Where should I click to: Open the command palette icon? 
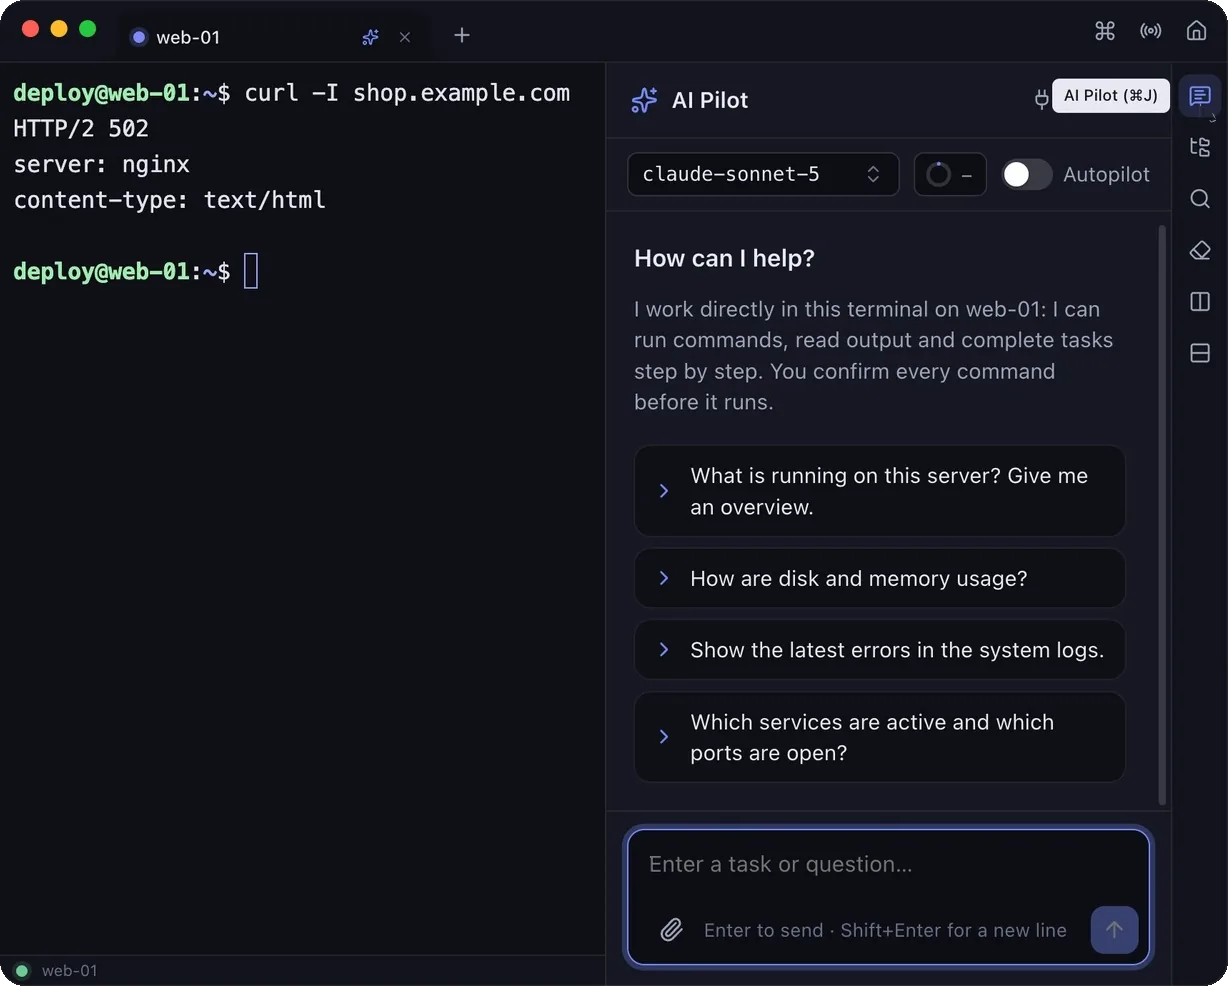pyautogui.click(x=1104, y=31)
